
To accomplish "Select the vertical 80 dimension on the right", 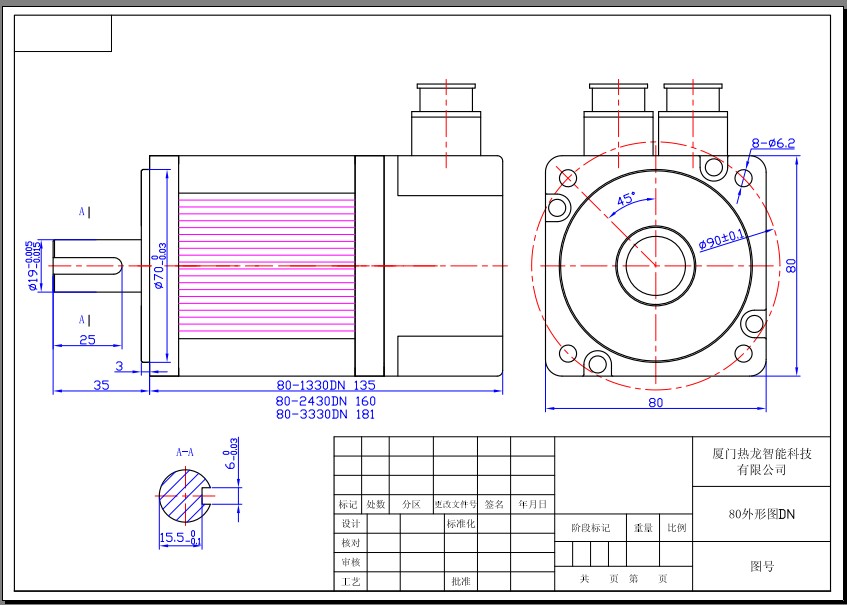I will [x=791, y=266].
